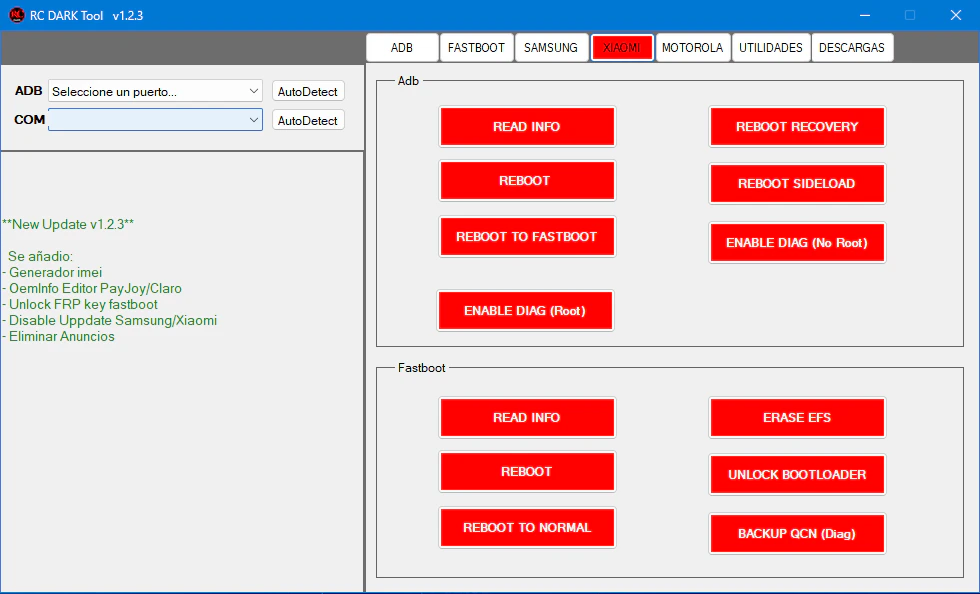The image size is (980, 594).
Task: Click REBOOT SIDELOAD button
Action: (797, 183)
